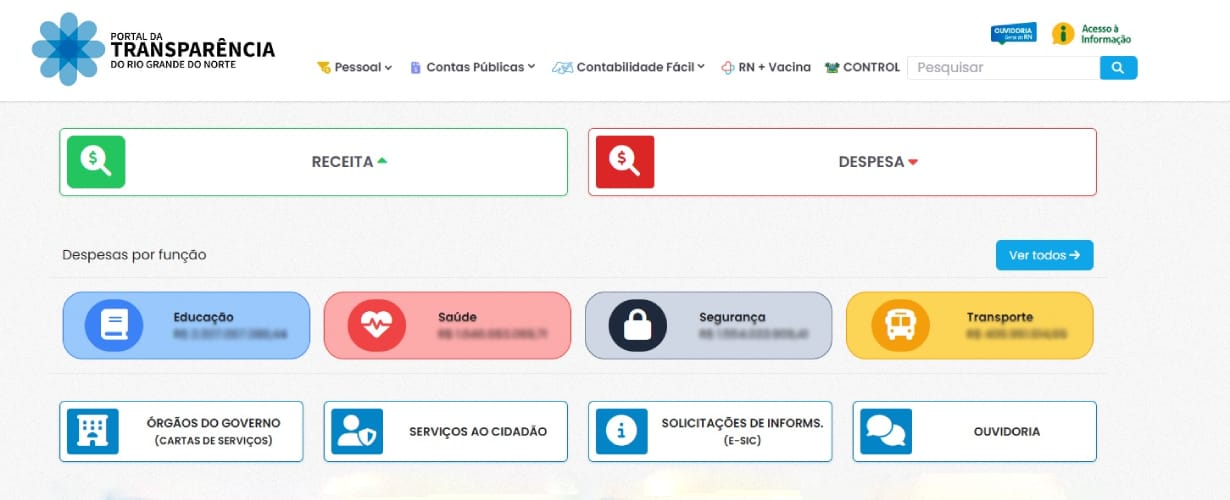The image size is (1230, 500).
Task: Open the CONTROL menu item
Action: [x=862, y=67]
